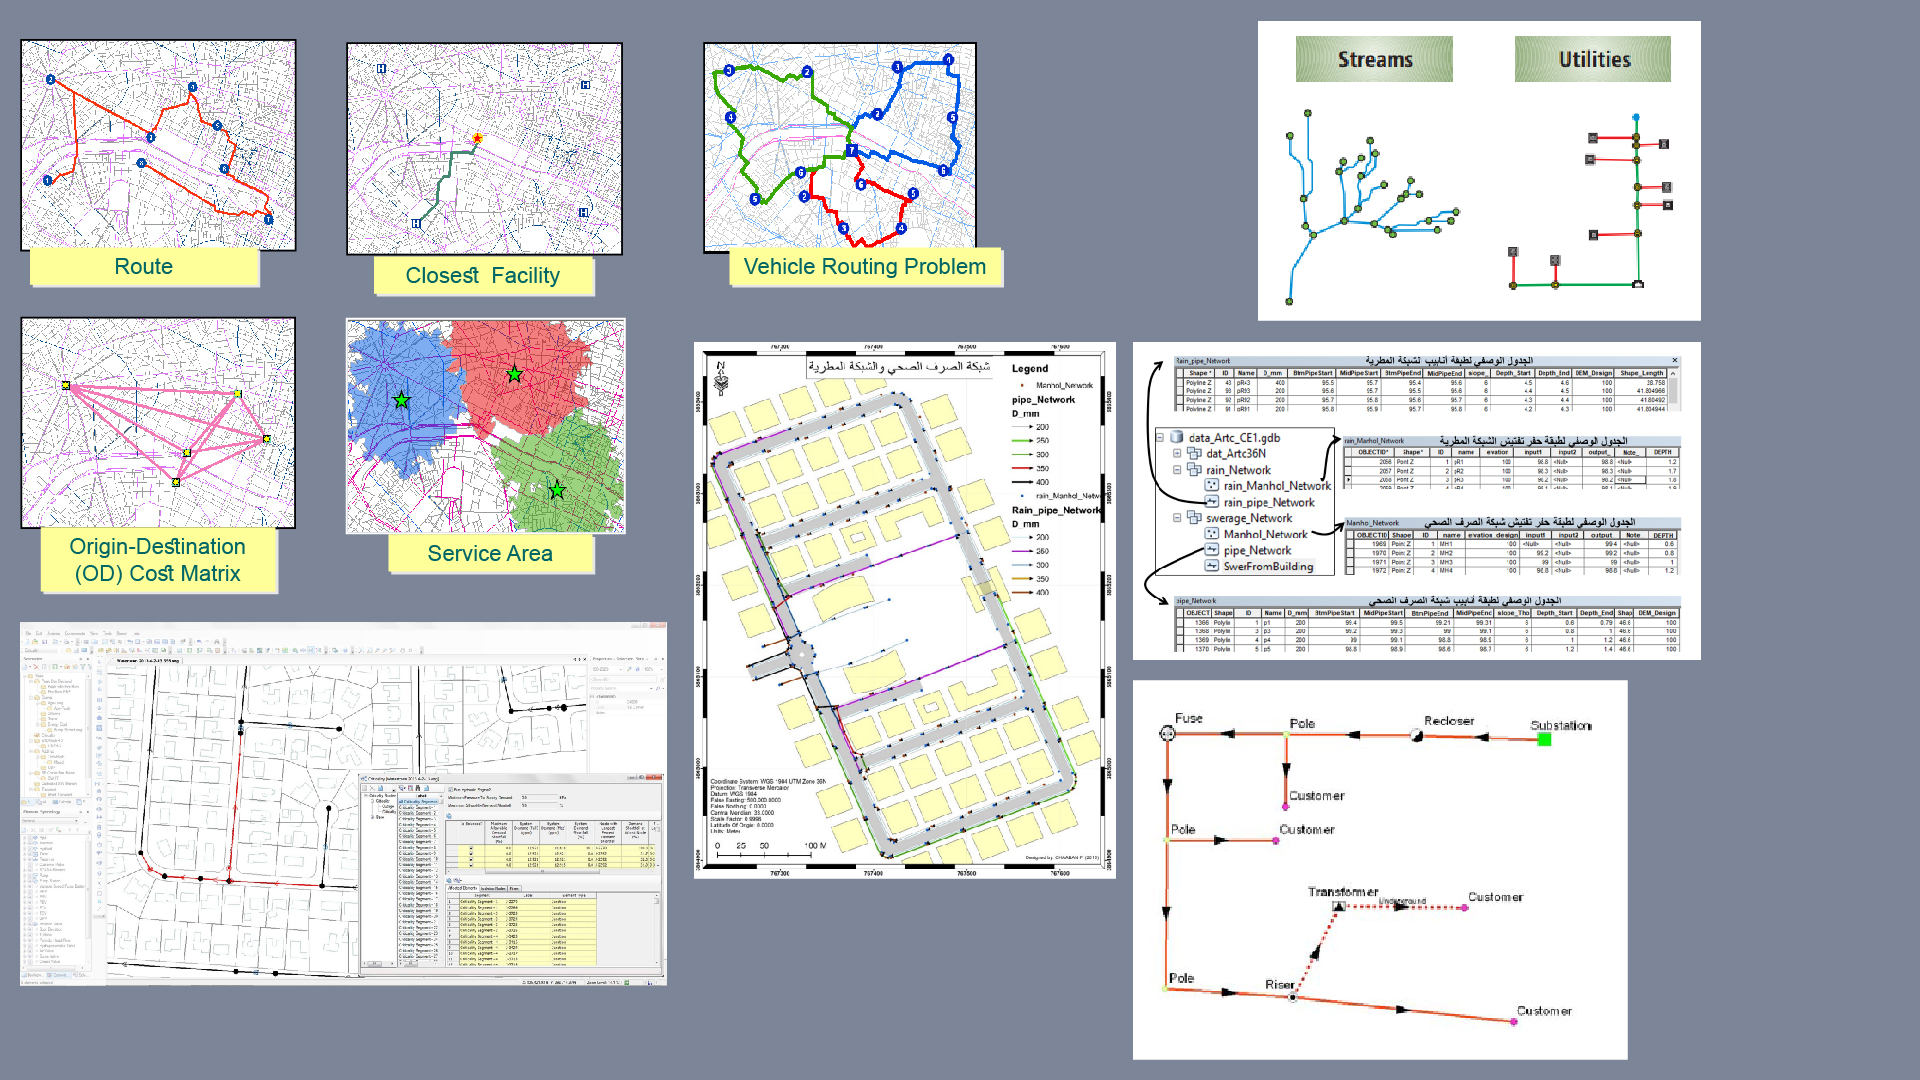Image resolution: width=1920 pixels, height=1080 pixels.
Task: Select the rain_pipe_Network line feature class icon
Action: tap(1212, 502)
